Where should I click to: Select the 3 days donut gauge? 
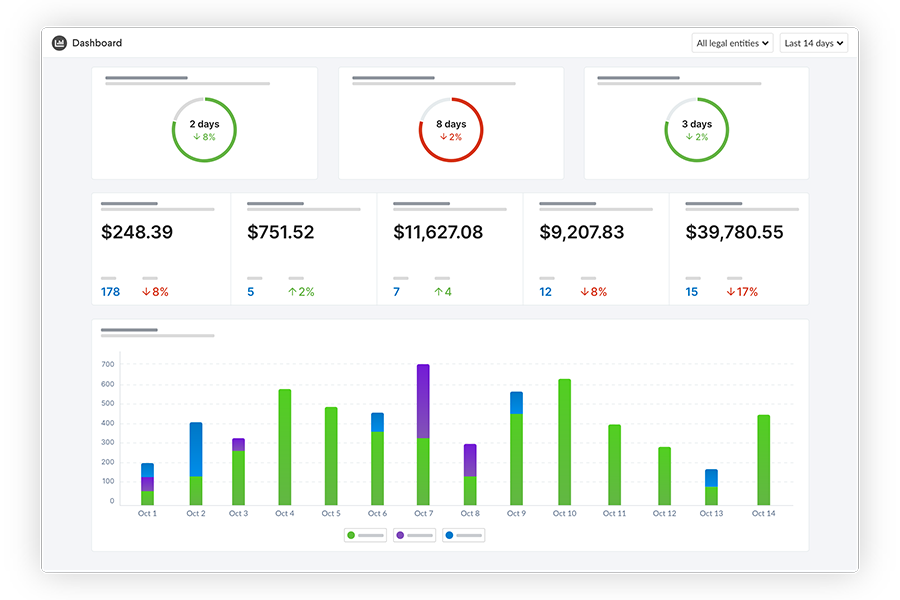tap(696, 130)
